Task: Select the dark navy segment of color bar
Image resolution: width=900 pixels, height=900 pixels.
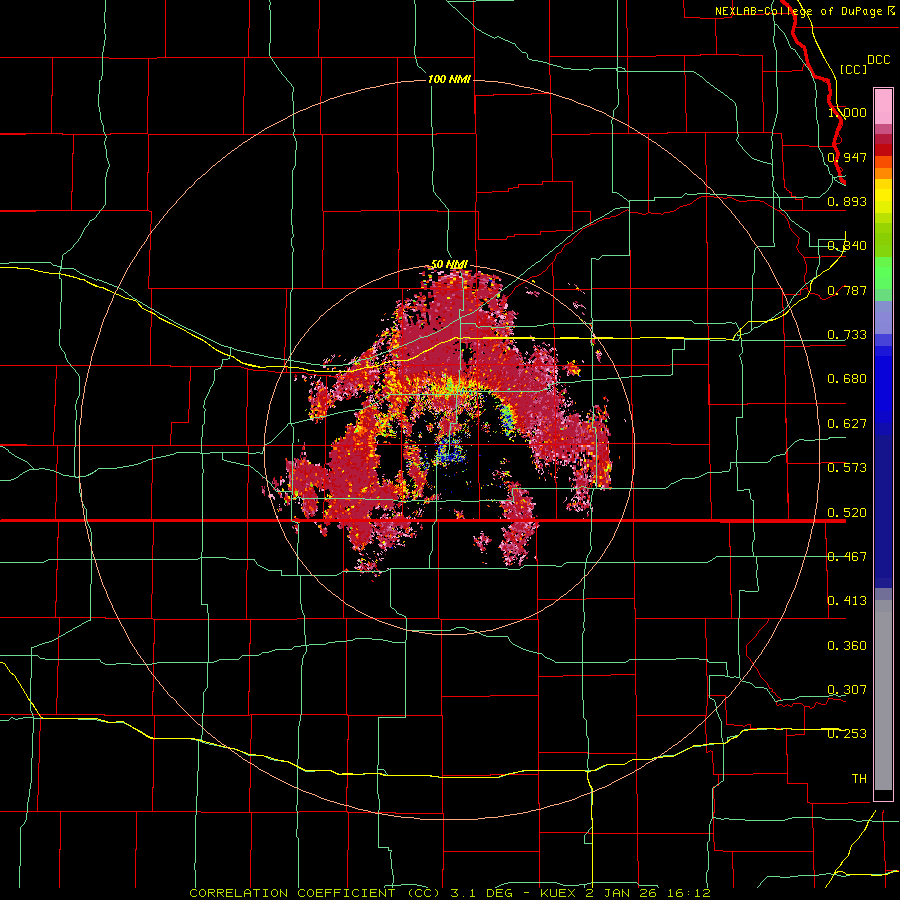Action: (x=883, y=511)
